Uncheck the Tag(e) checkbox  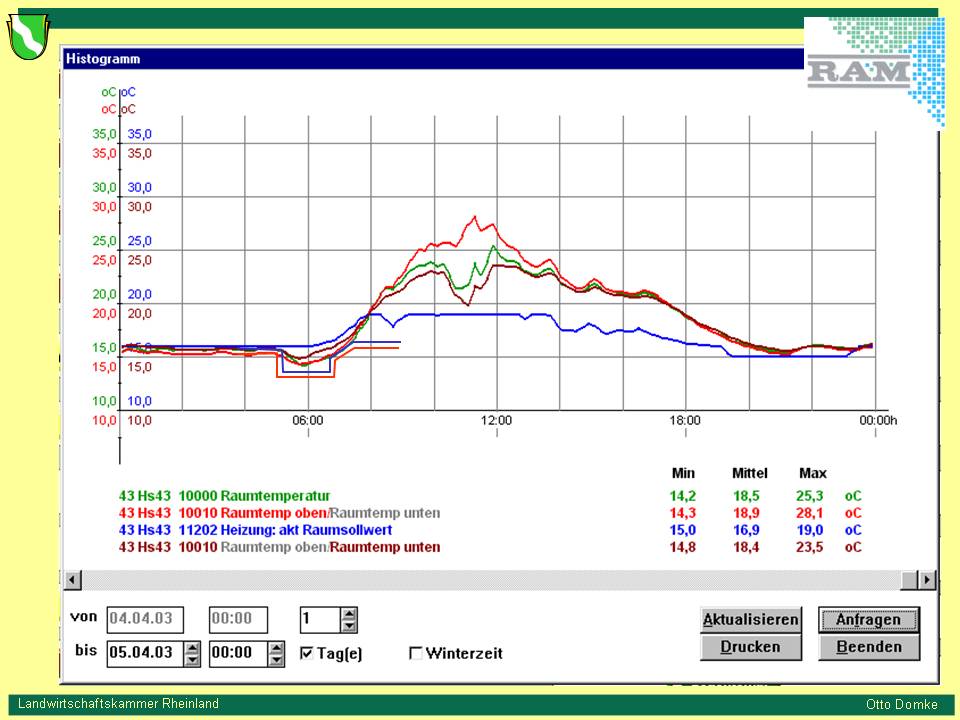click(308, 654)
